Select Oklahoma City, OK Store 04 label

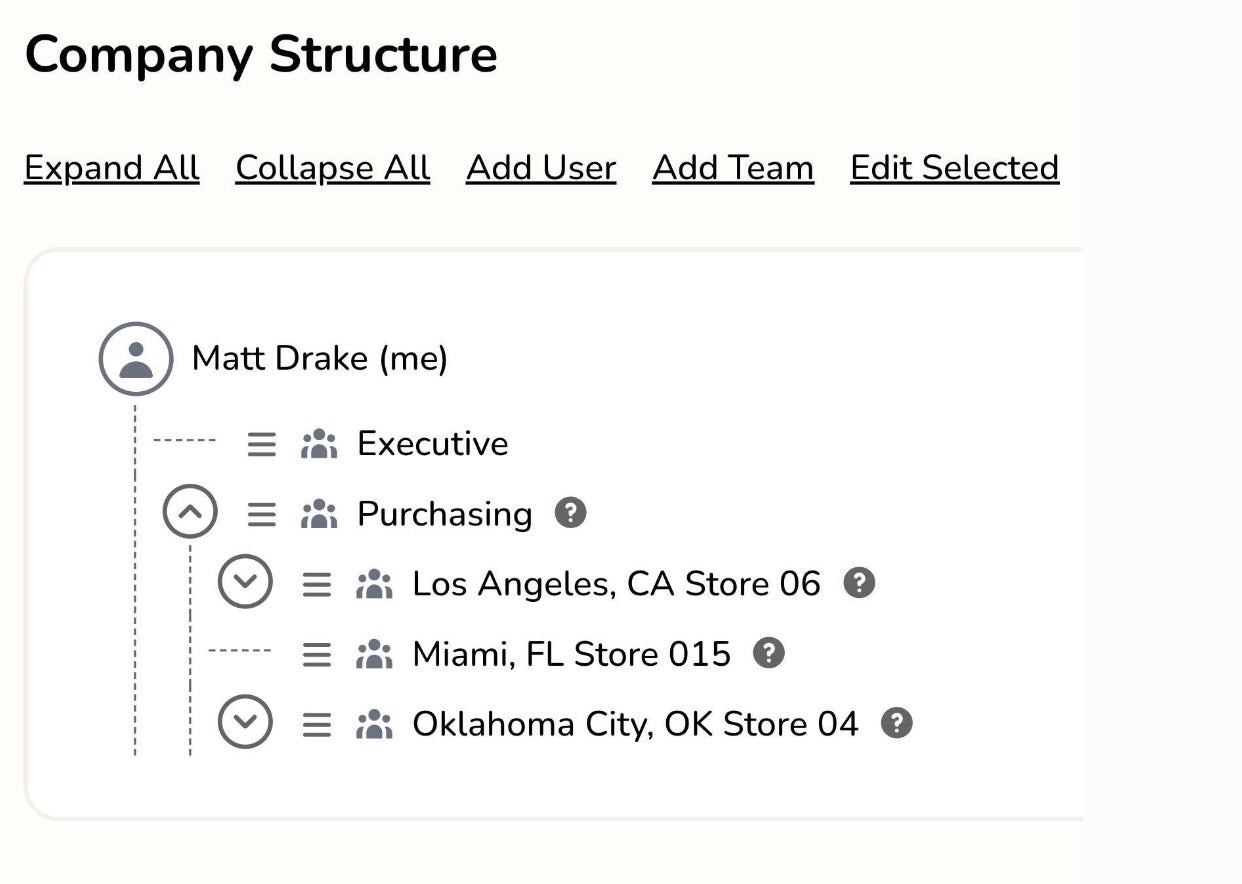point(636,724)
